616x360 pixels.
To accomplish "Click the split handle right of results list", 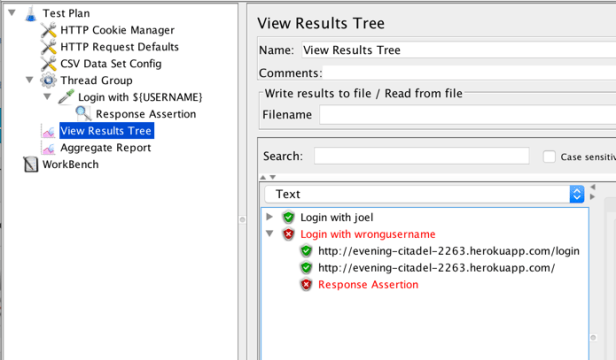I will click(x=593, y=338).
